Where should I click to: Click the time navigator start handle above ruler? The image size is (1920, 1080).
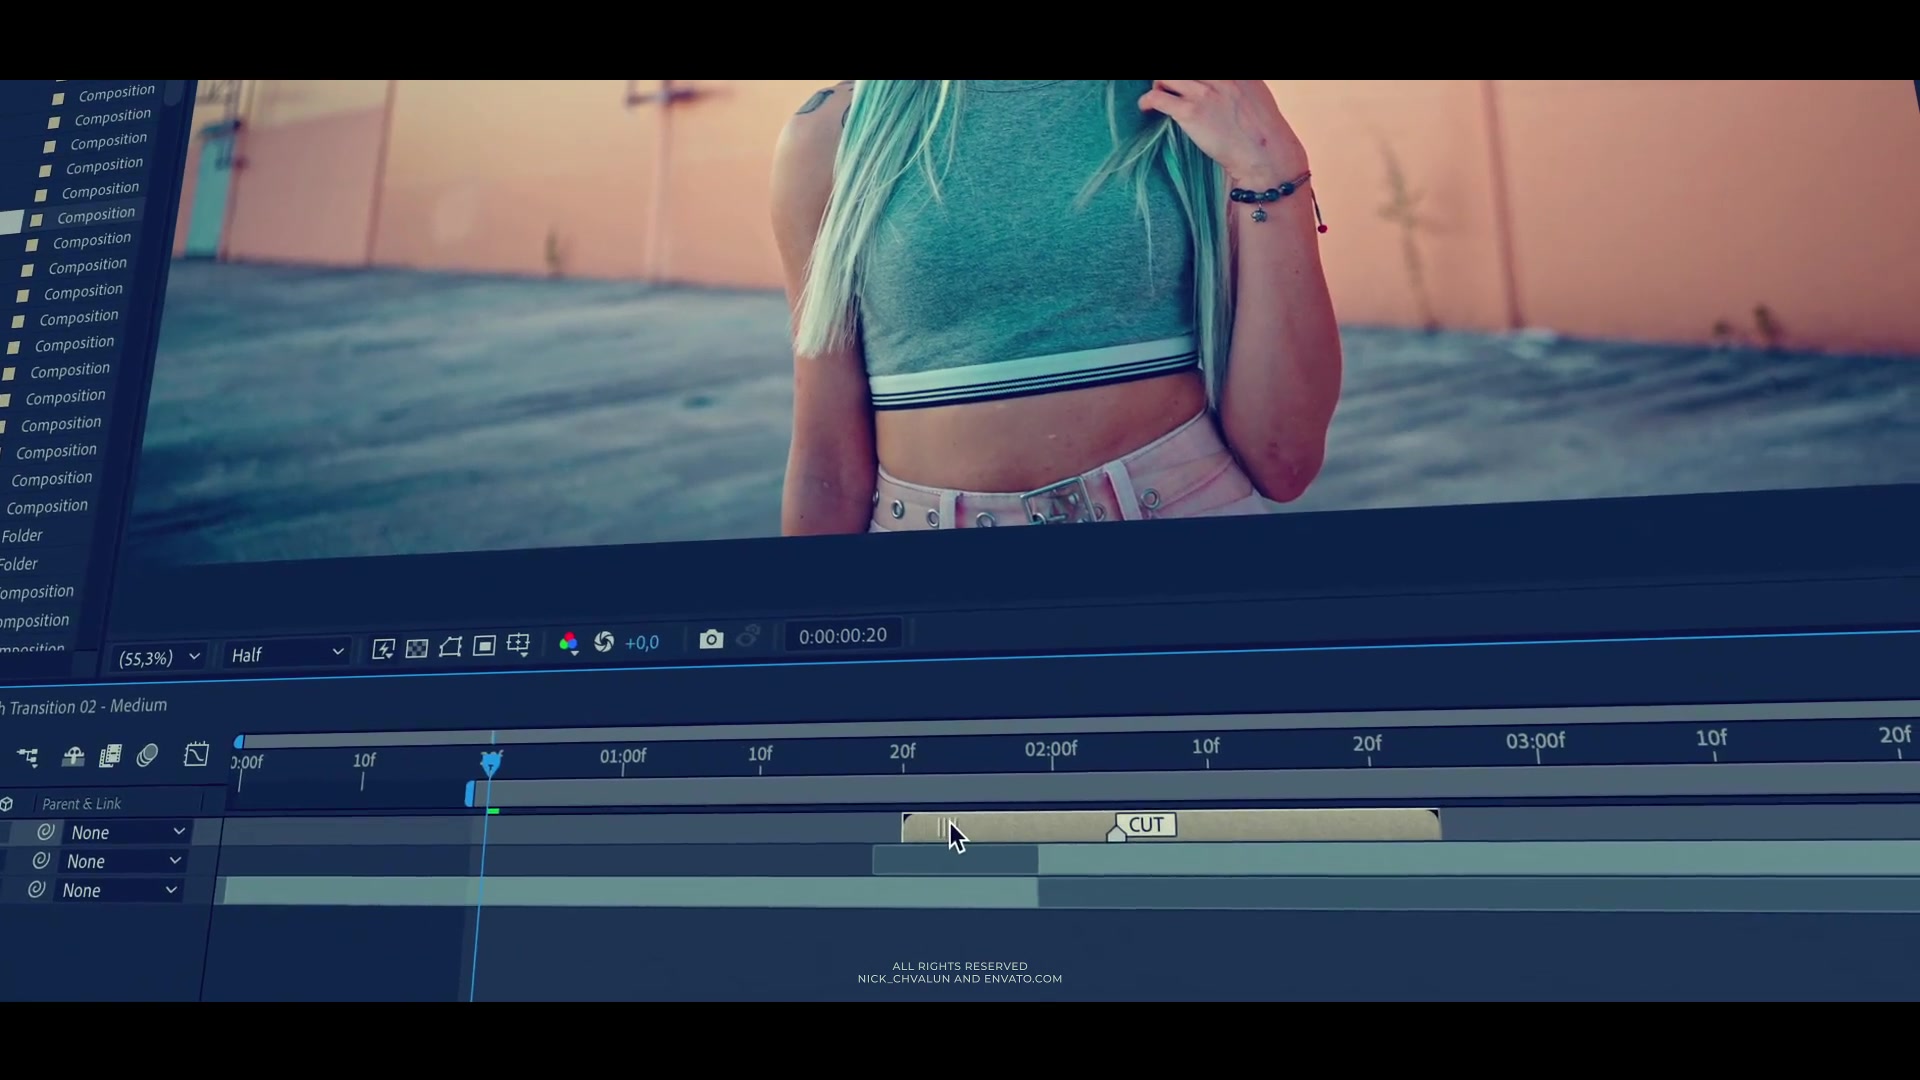(x=239, y=742)
